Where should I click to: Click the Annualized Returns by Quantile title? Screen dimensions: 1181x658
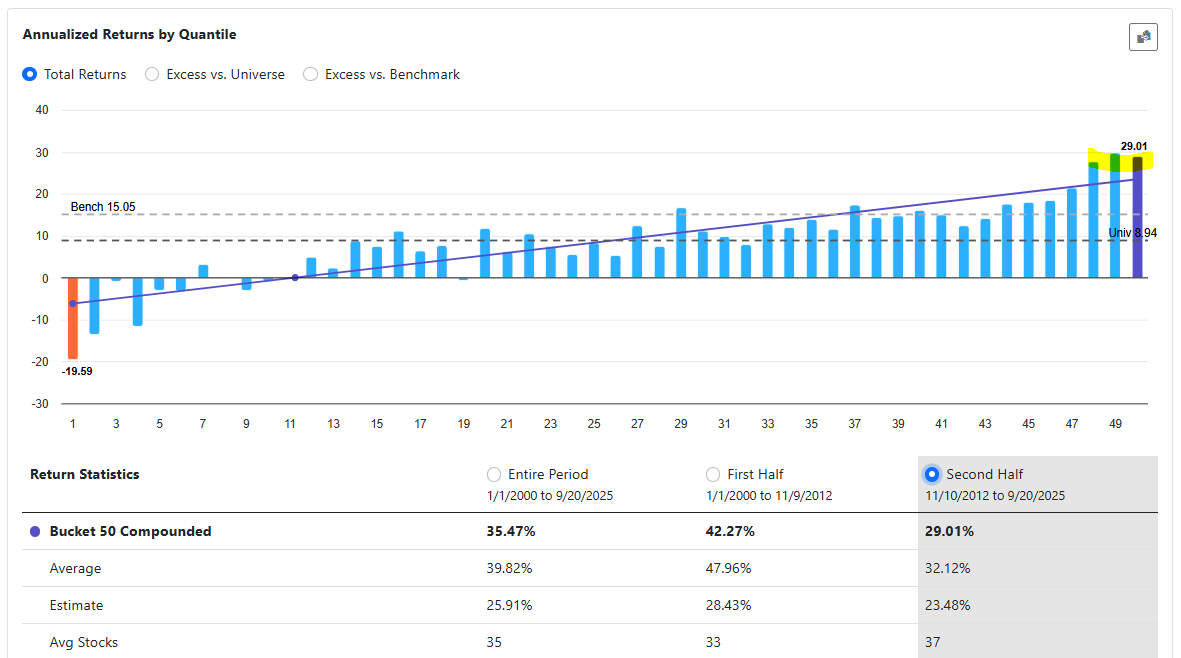coord(130,35)
